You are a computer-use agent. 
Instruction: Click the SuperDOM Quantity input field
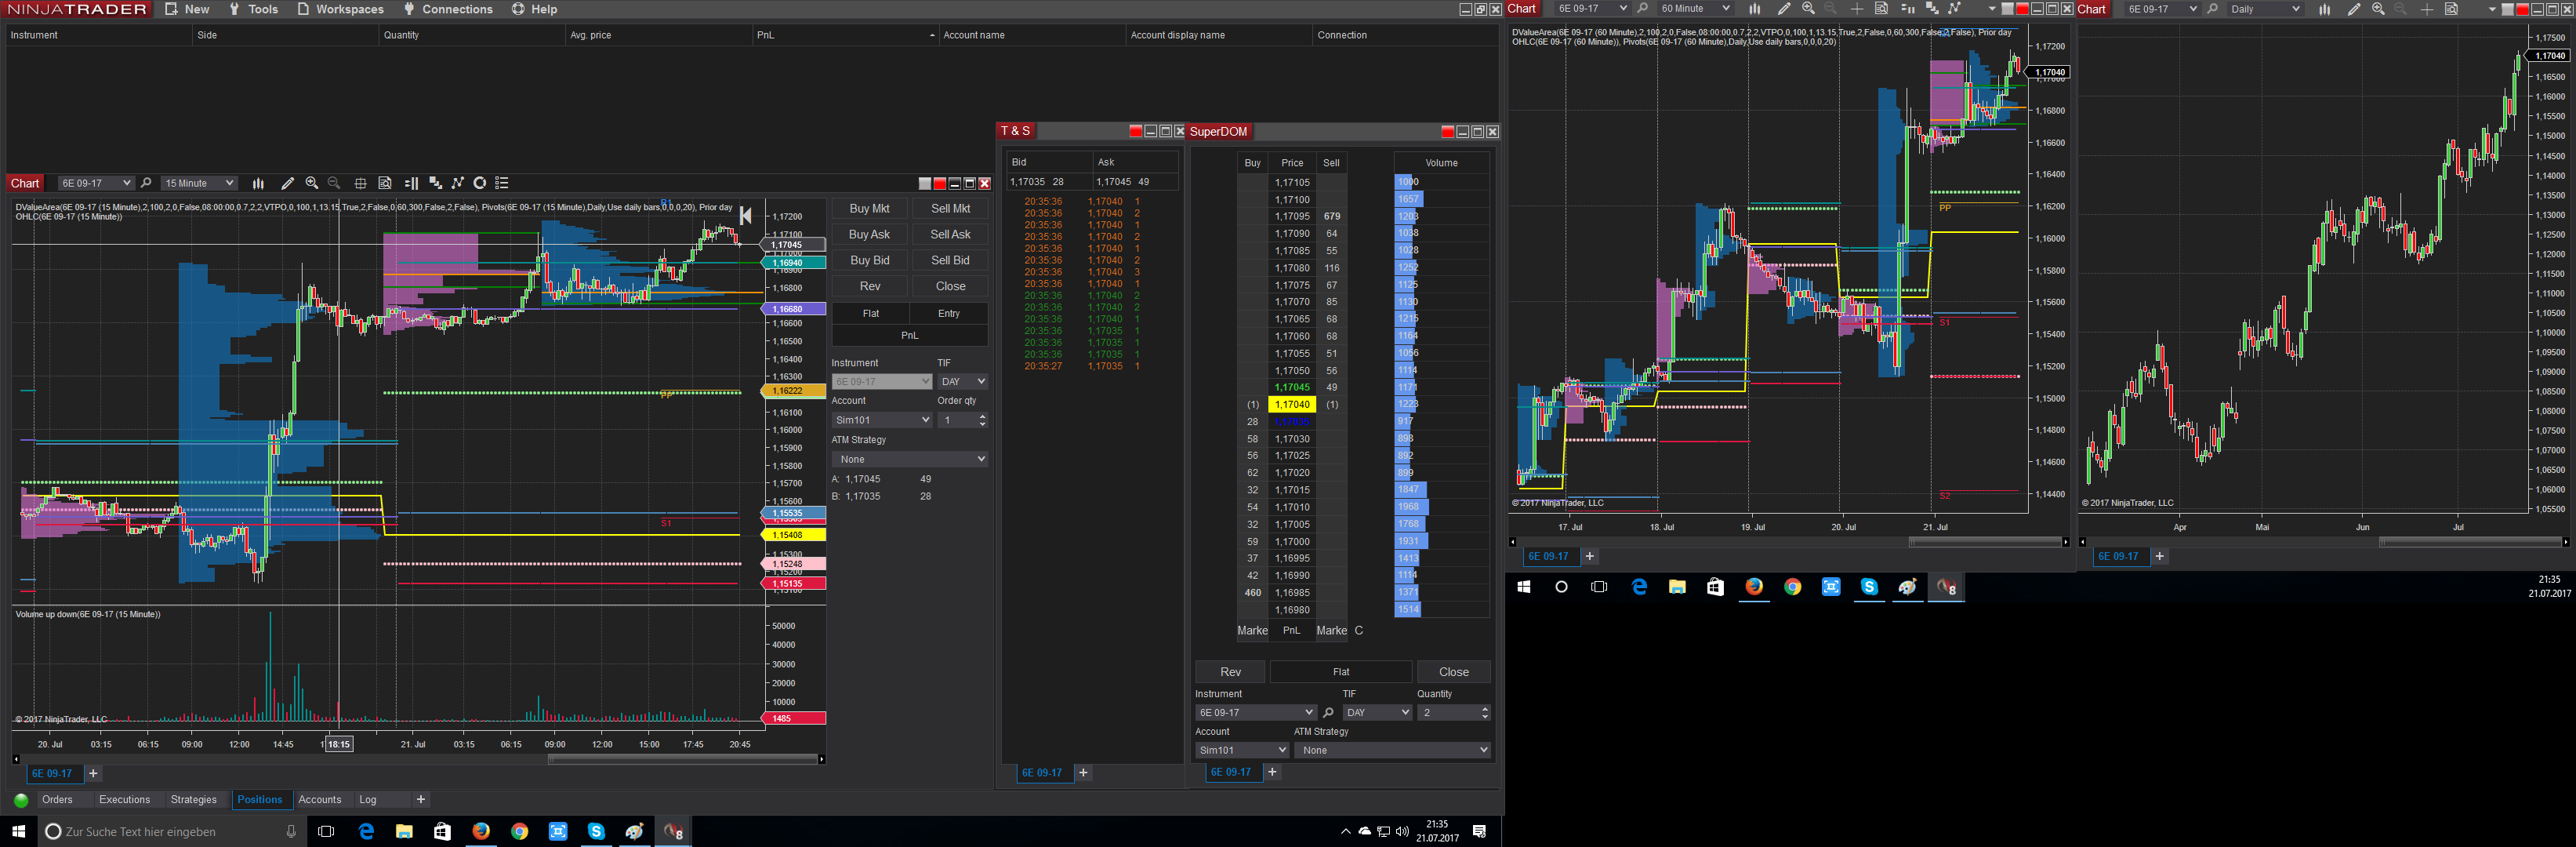(1453, 713)
